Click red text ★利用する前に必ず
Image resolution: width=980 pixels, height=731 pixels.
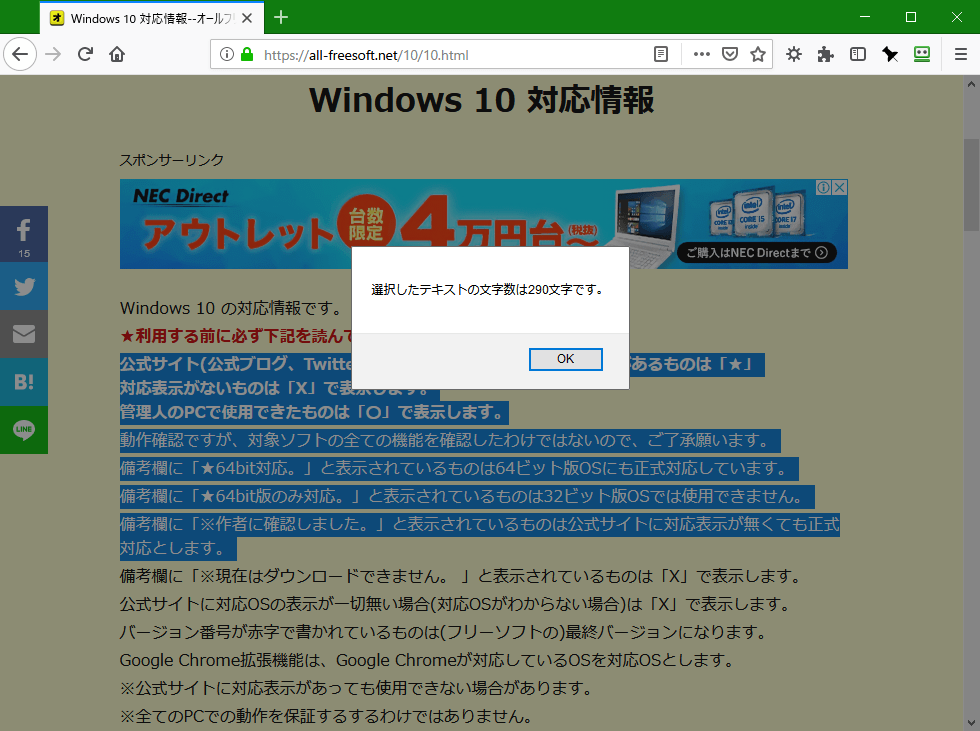pyautogui.click(x=236, y=336)
